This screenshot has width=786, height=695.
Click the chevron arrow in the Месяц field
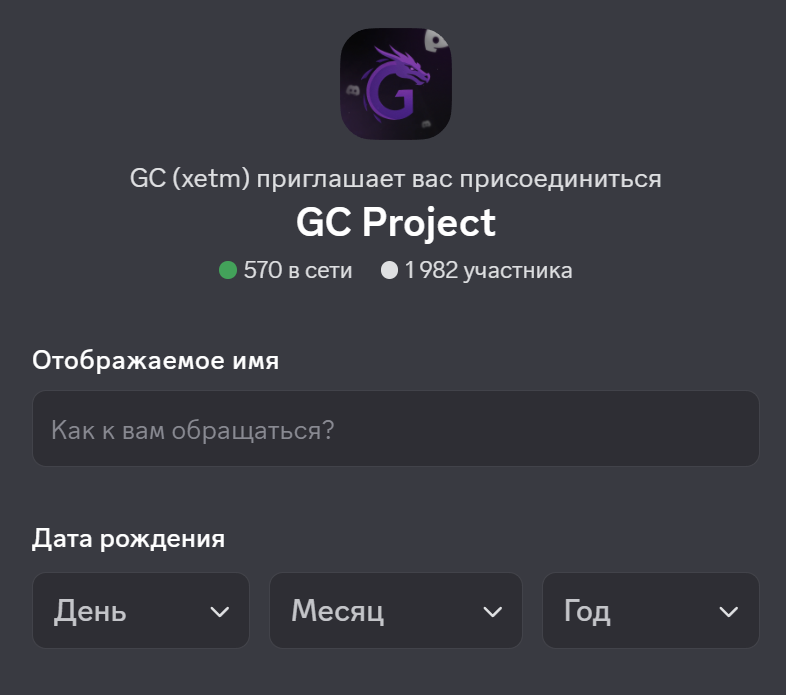pos(492,611)
